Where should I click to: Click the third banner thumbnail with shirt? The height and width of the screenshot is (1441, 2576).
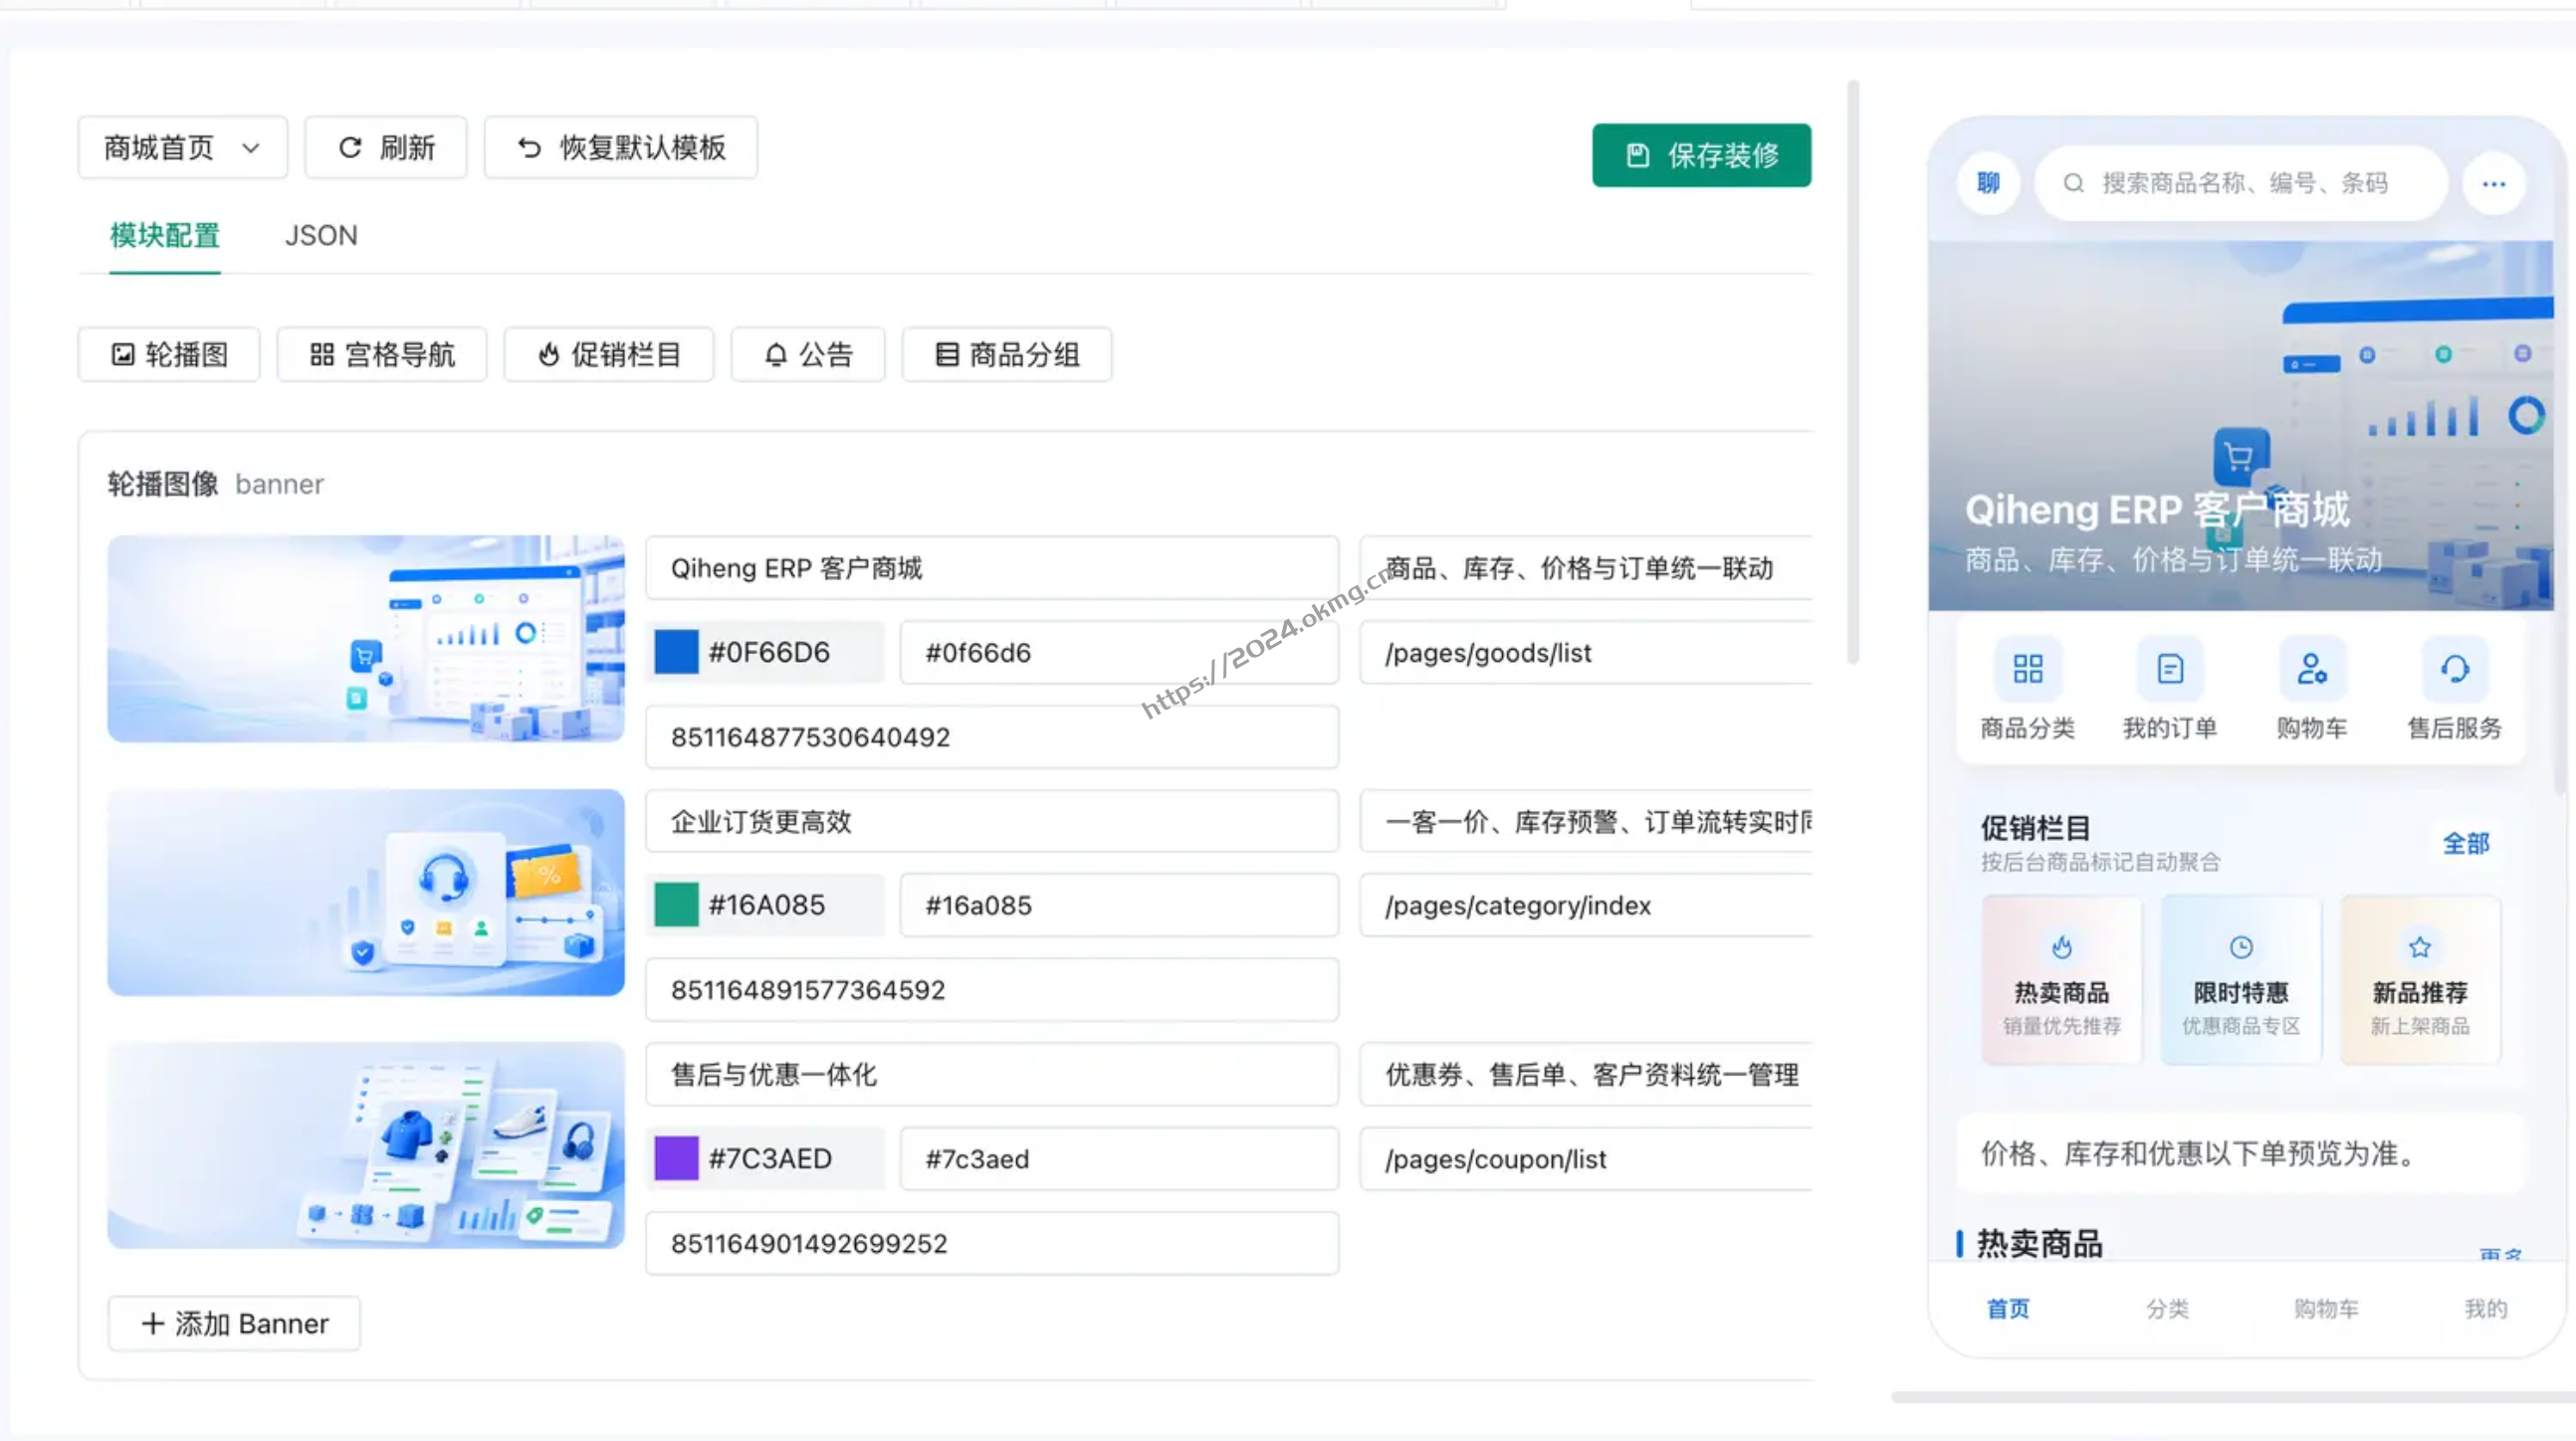coord(366,1146)
